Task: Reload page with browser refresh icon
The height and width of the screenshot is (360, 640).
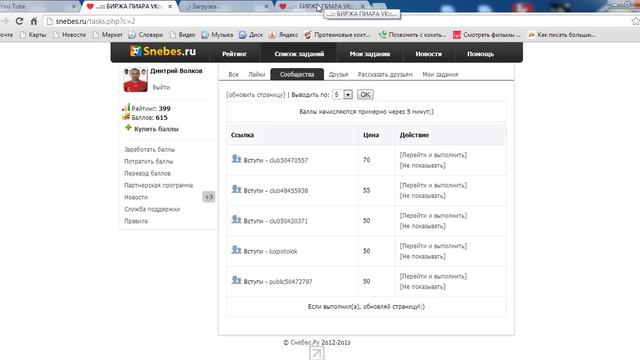Action: 19,21
